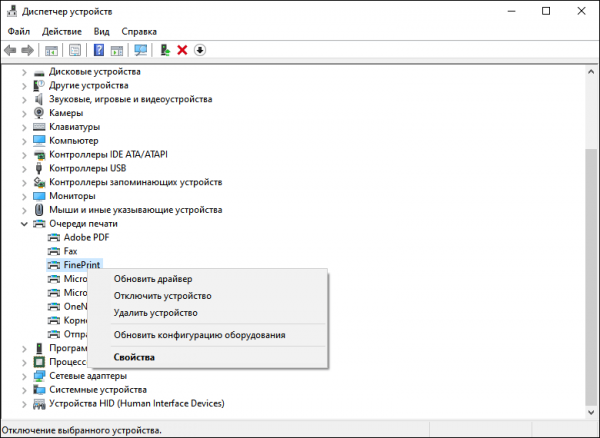Viewport: 600px width, 438px height.
Task: Click the Cameras webcam icon
Action: 39,113
